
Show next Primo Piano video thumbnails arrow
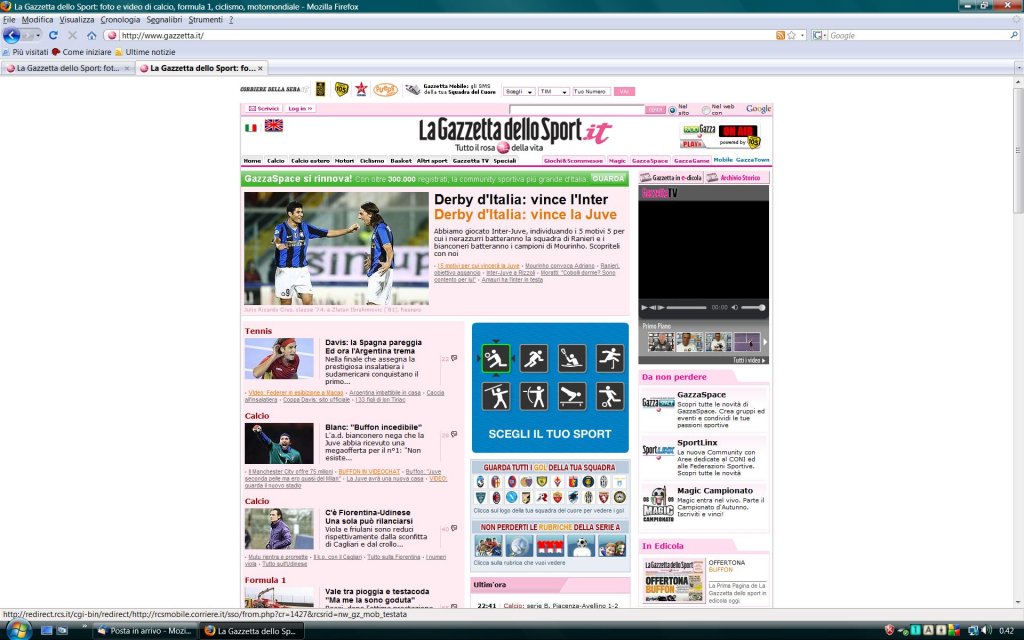pos(765,342)
